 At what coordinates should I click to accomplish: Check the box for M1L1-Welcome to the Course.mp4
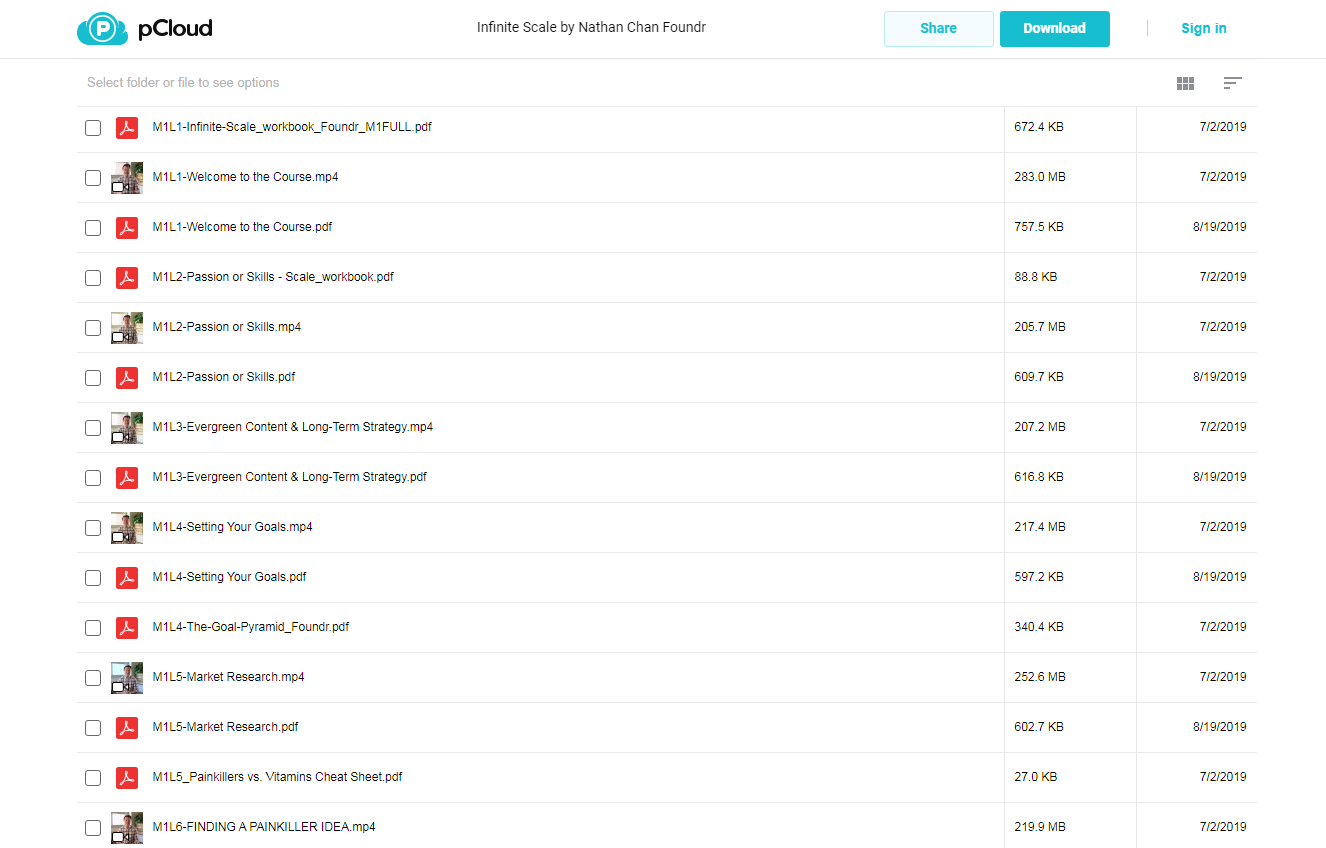(93, 178)
